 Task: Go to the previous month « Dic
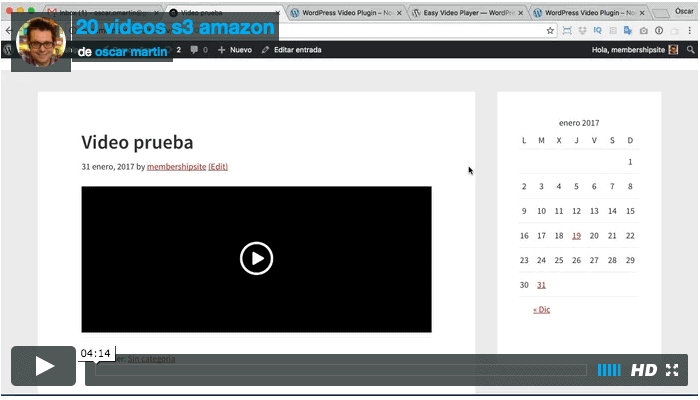[x=542, y=309]
